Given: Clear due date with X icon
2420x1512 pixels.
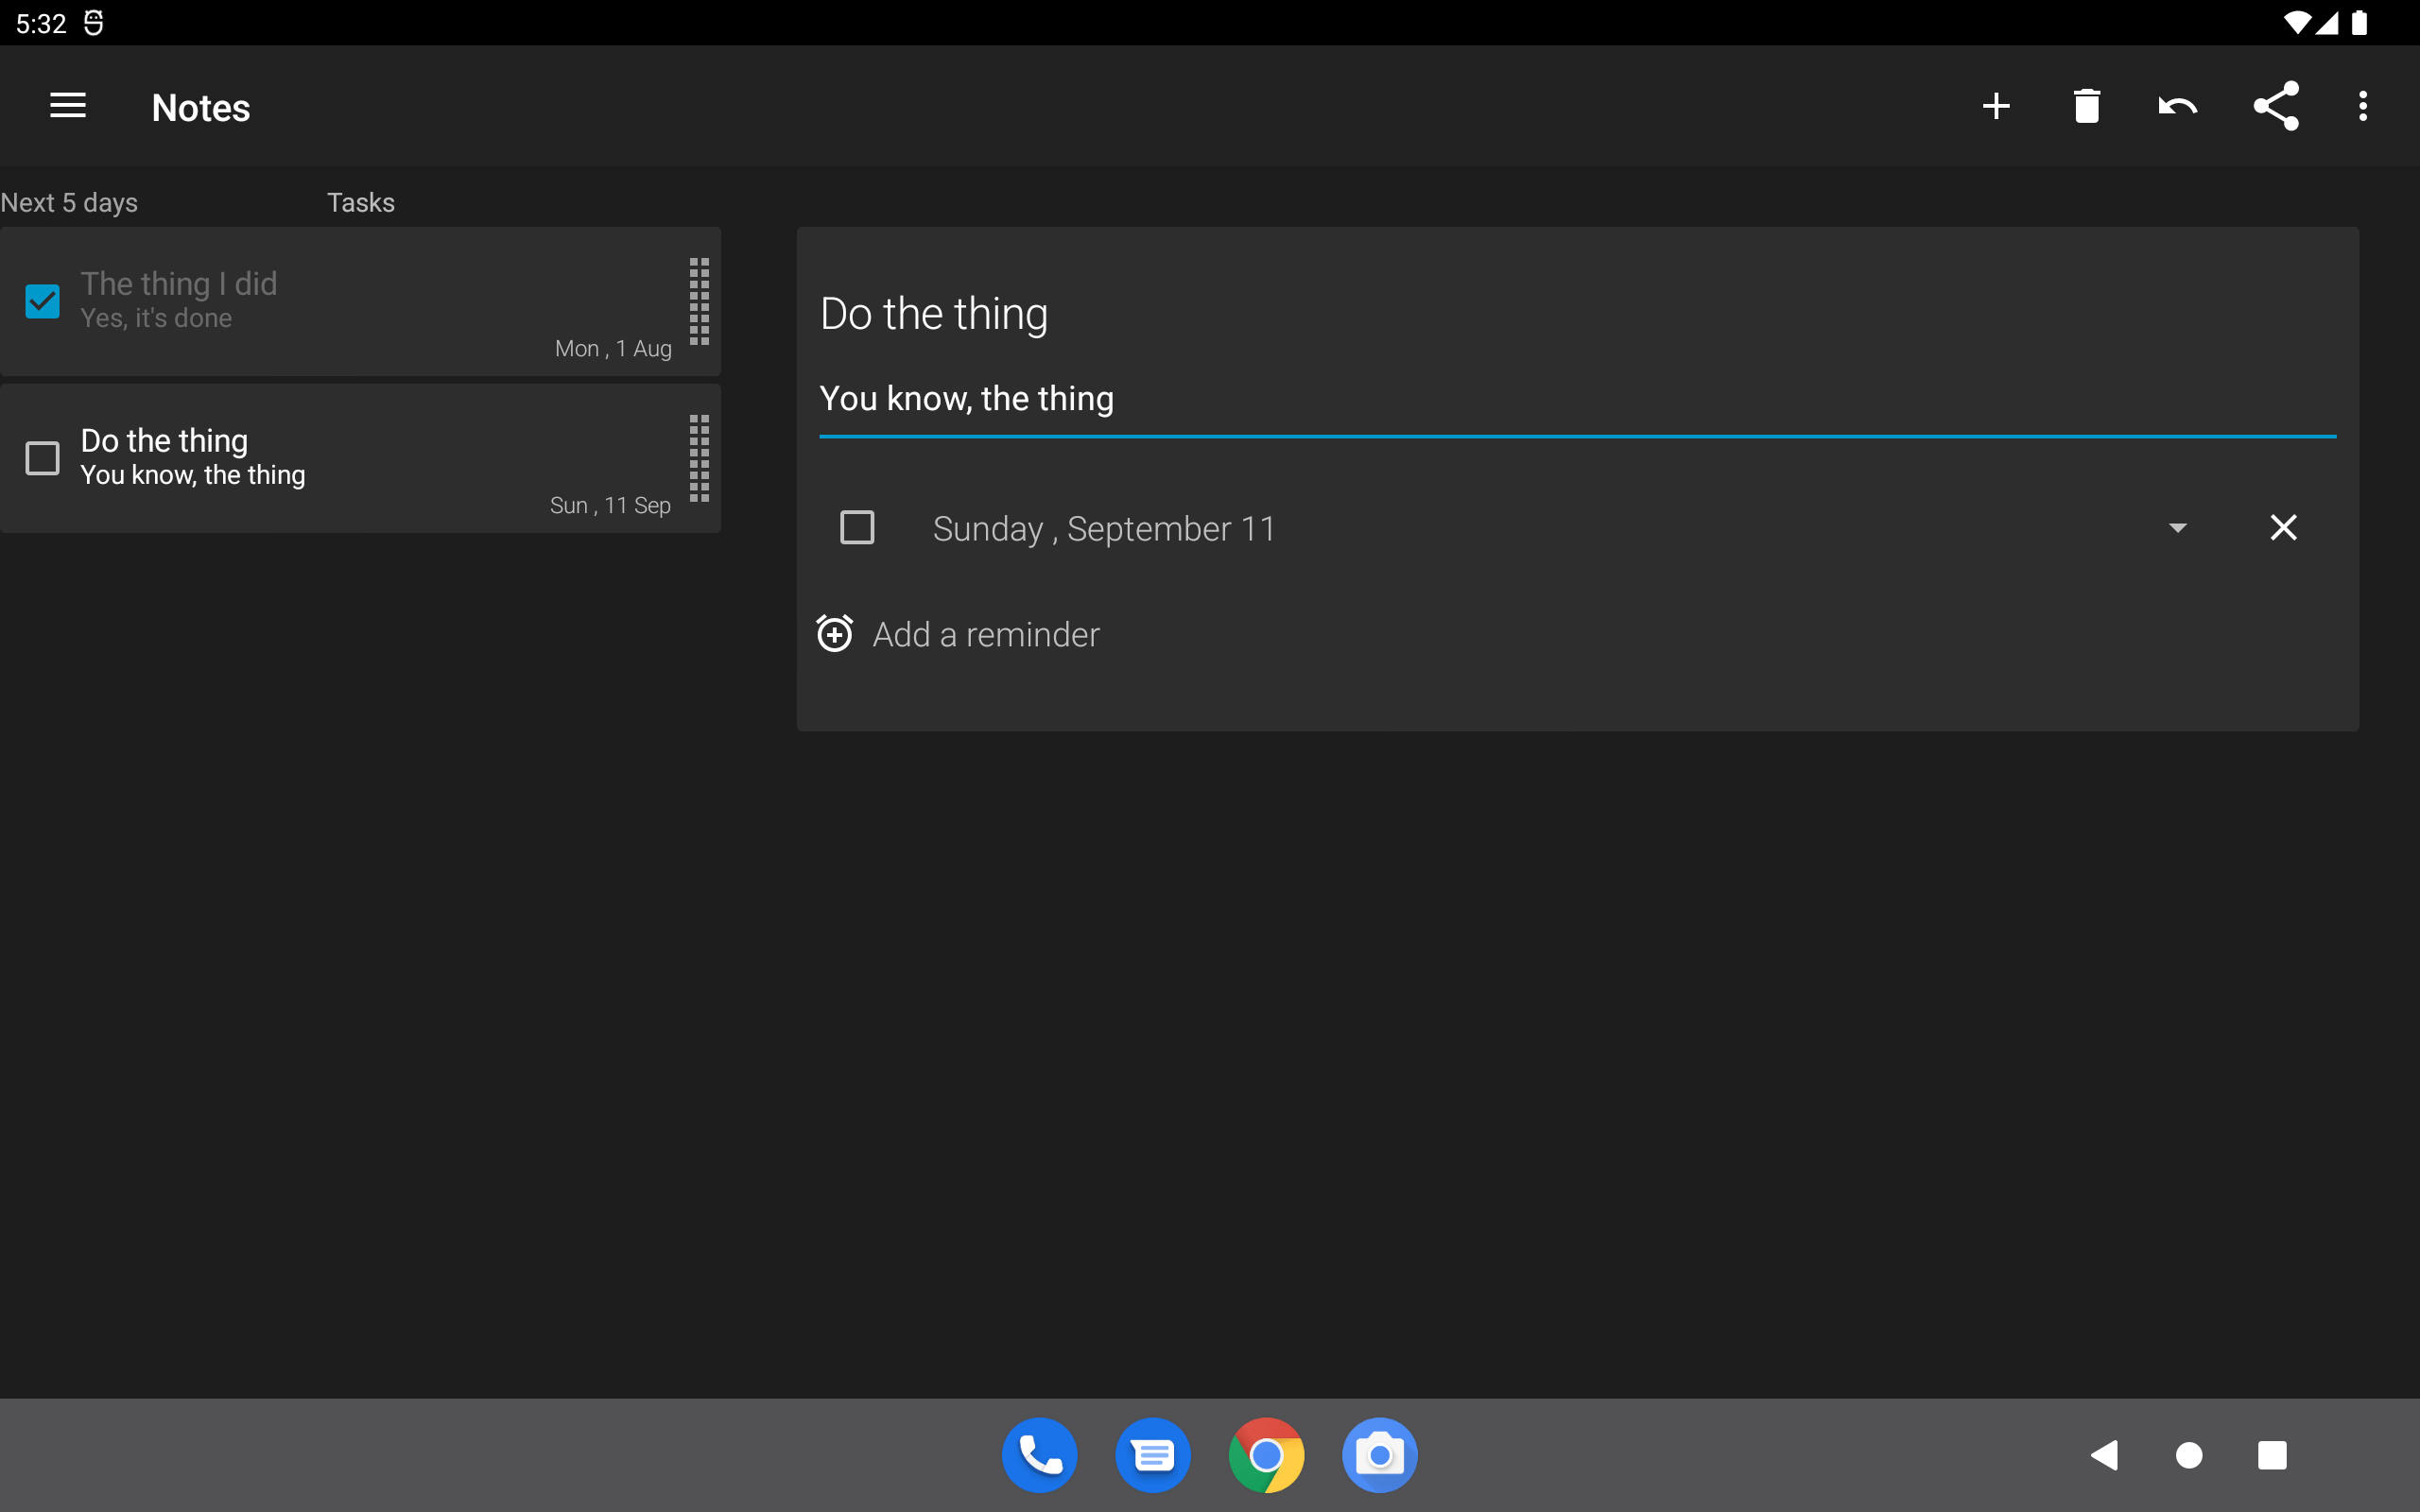Looking at the screenshot, I should coord(2283,527).
